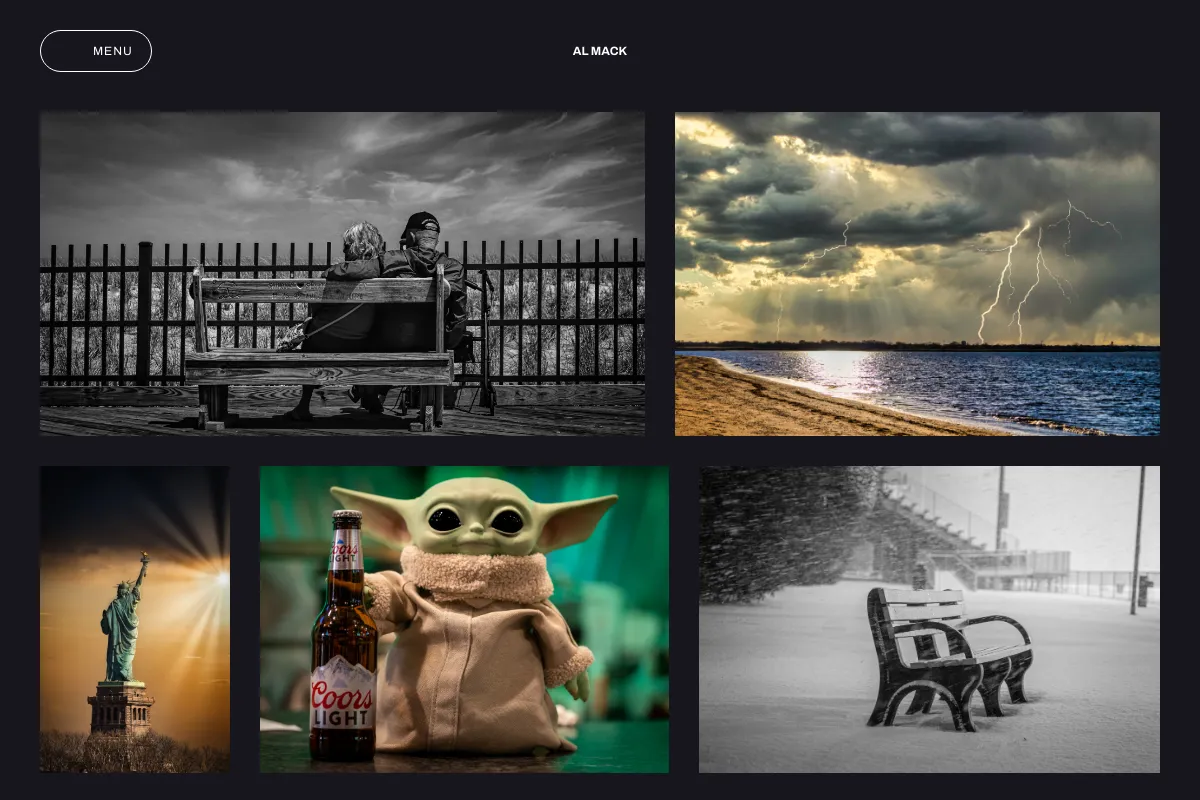1200x800 pixels.
Task: Click the AL MACK site title
Action: tap(600, 51)
